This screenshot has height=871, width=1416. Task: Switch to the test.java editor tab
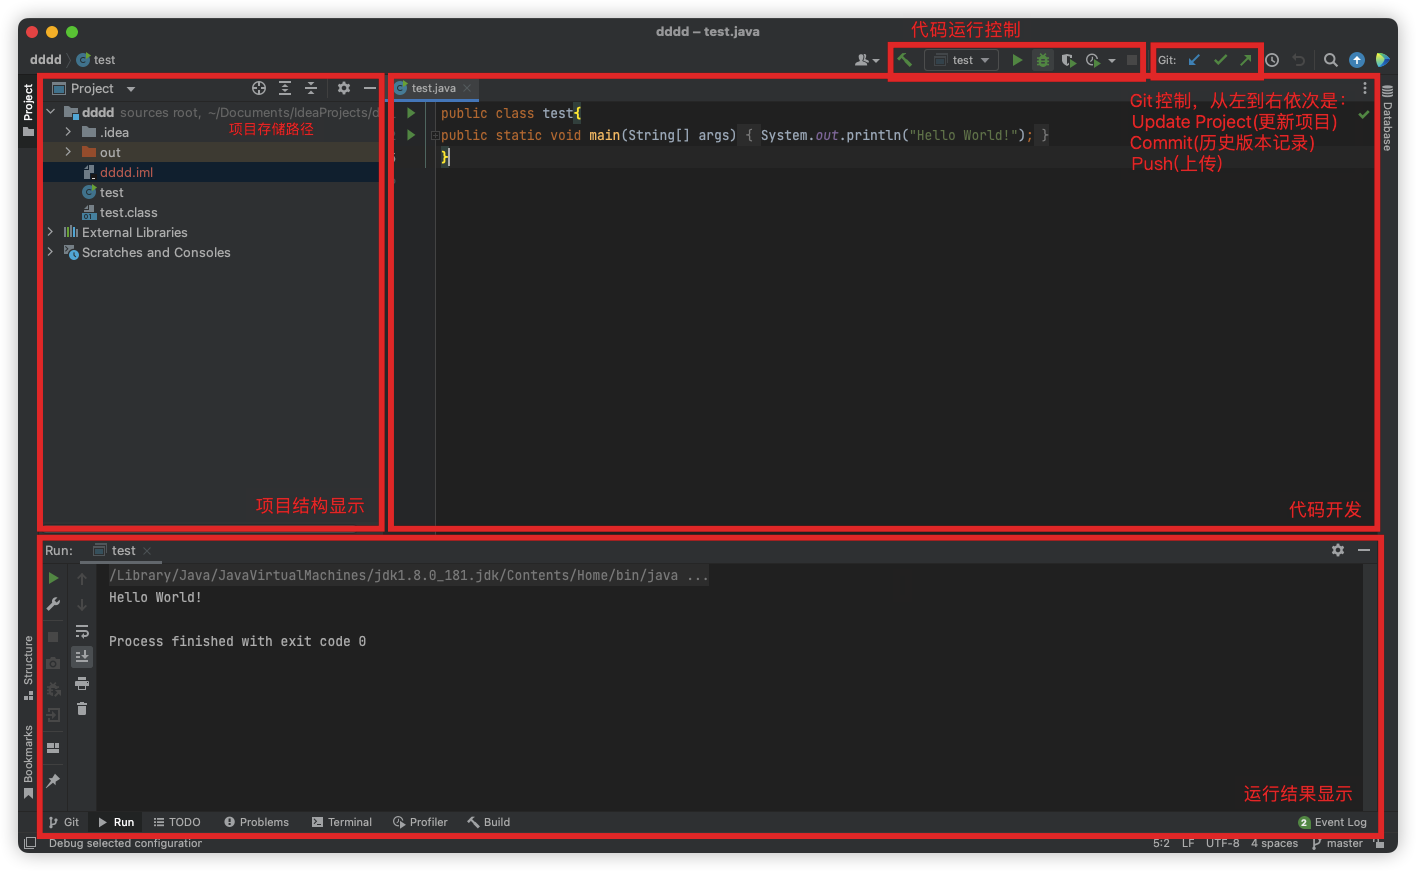(433, 88)
